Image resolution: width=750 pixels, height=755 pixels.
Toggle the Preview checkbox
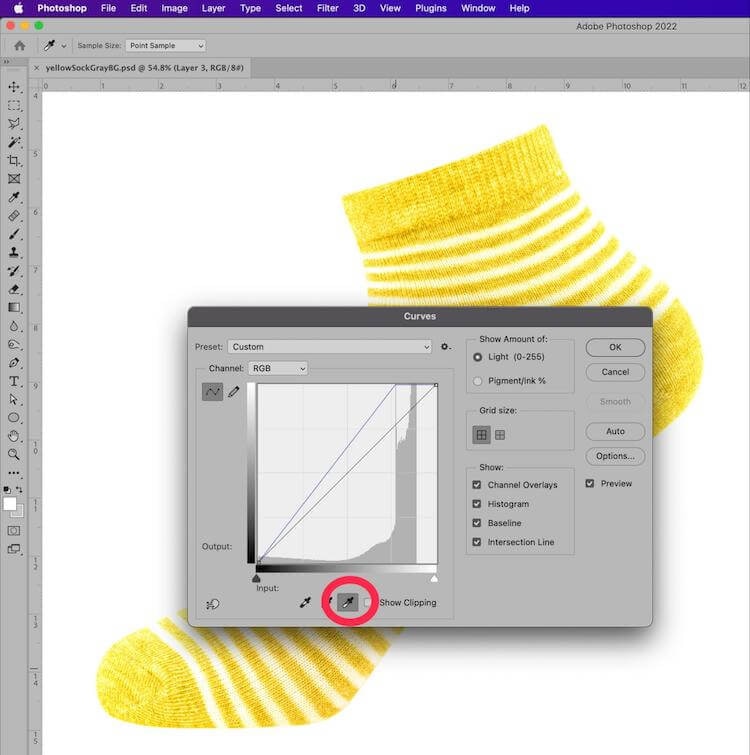coord(590,484)
